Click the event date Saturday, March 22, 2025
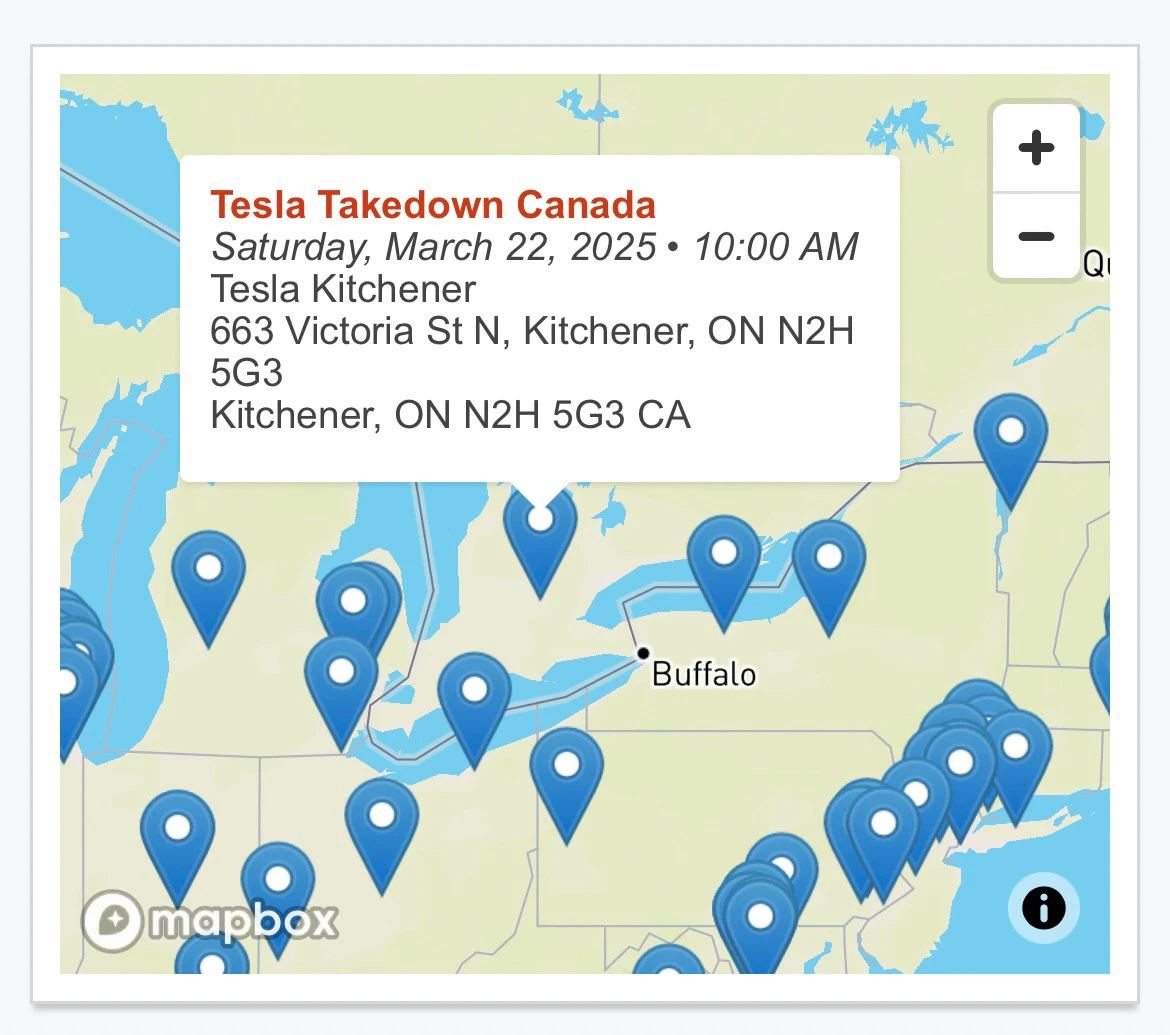Screen dimensions: 1170x1035 [434, 247]
